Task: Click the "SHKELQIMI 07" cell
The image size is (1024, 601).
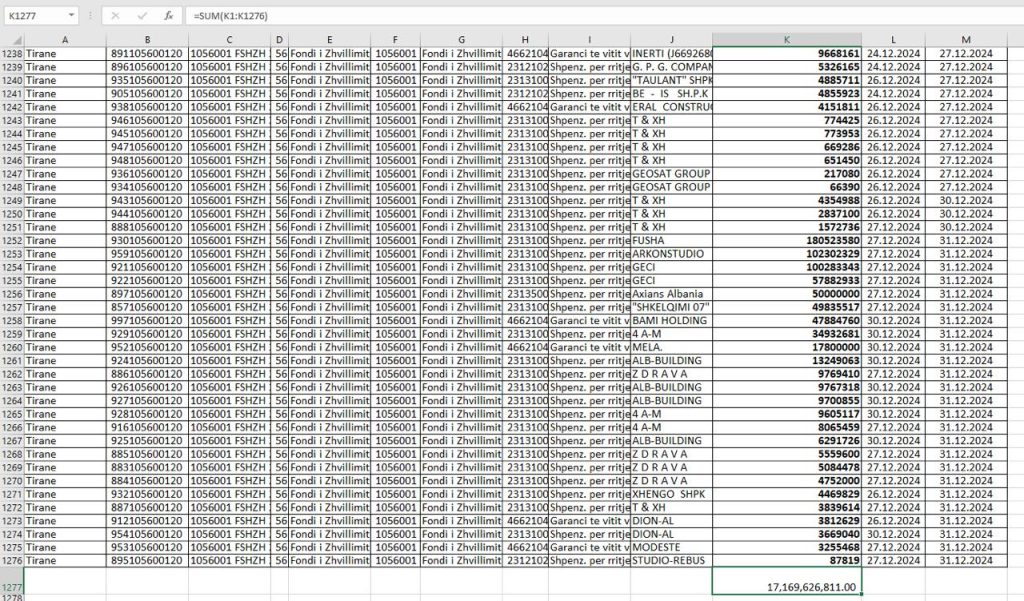Action: [671, 307]
